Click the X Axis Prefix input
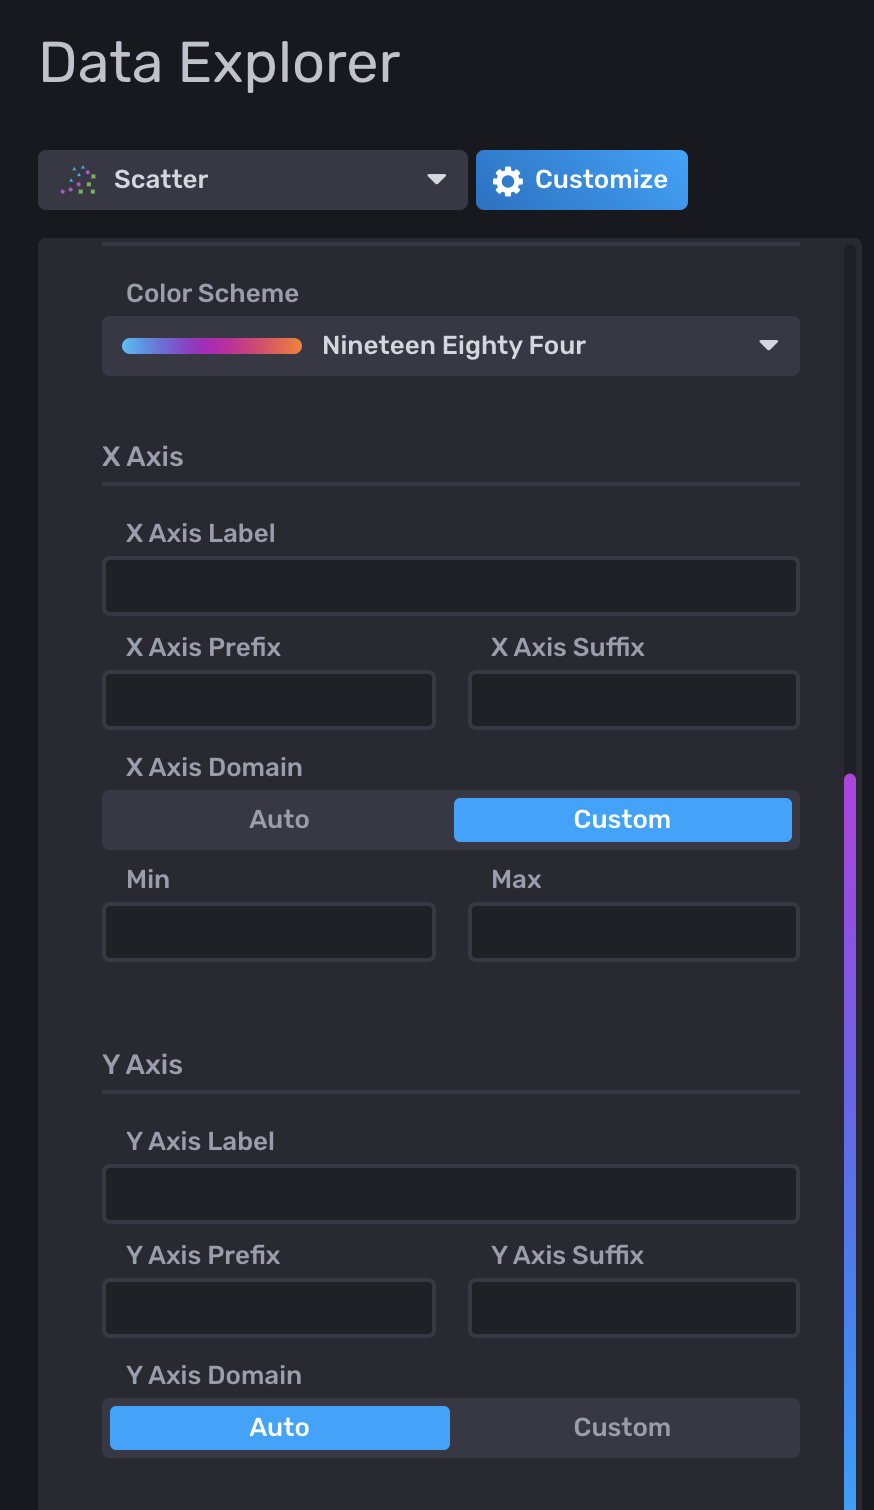Image resolution: width=874 pixels, height=1510 pixels. point(269,700)
